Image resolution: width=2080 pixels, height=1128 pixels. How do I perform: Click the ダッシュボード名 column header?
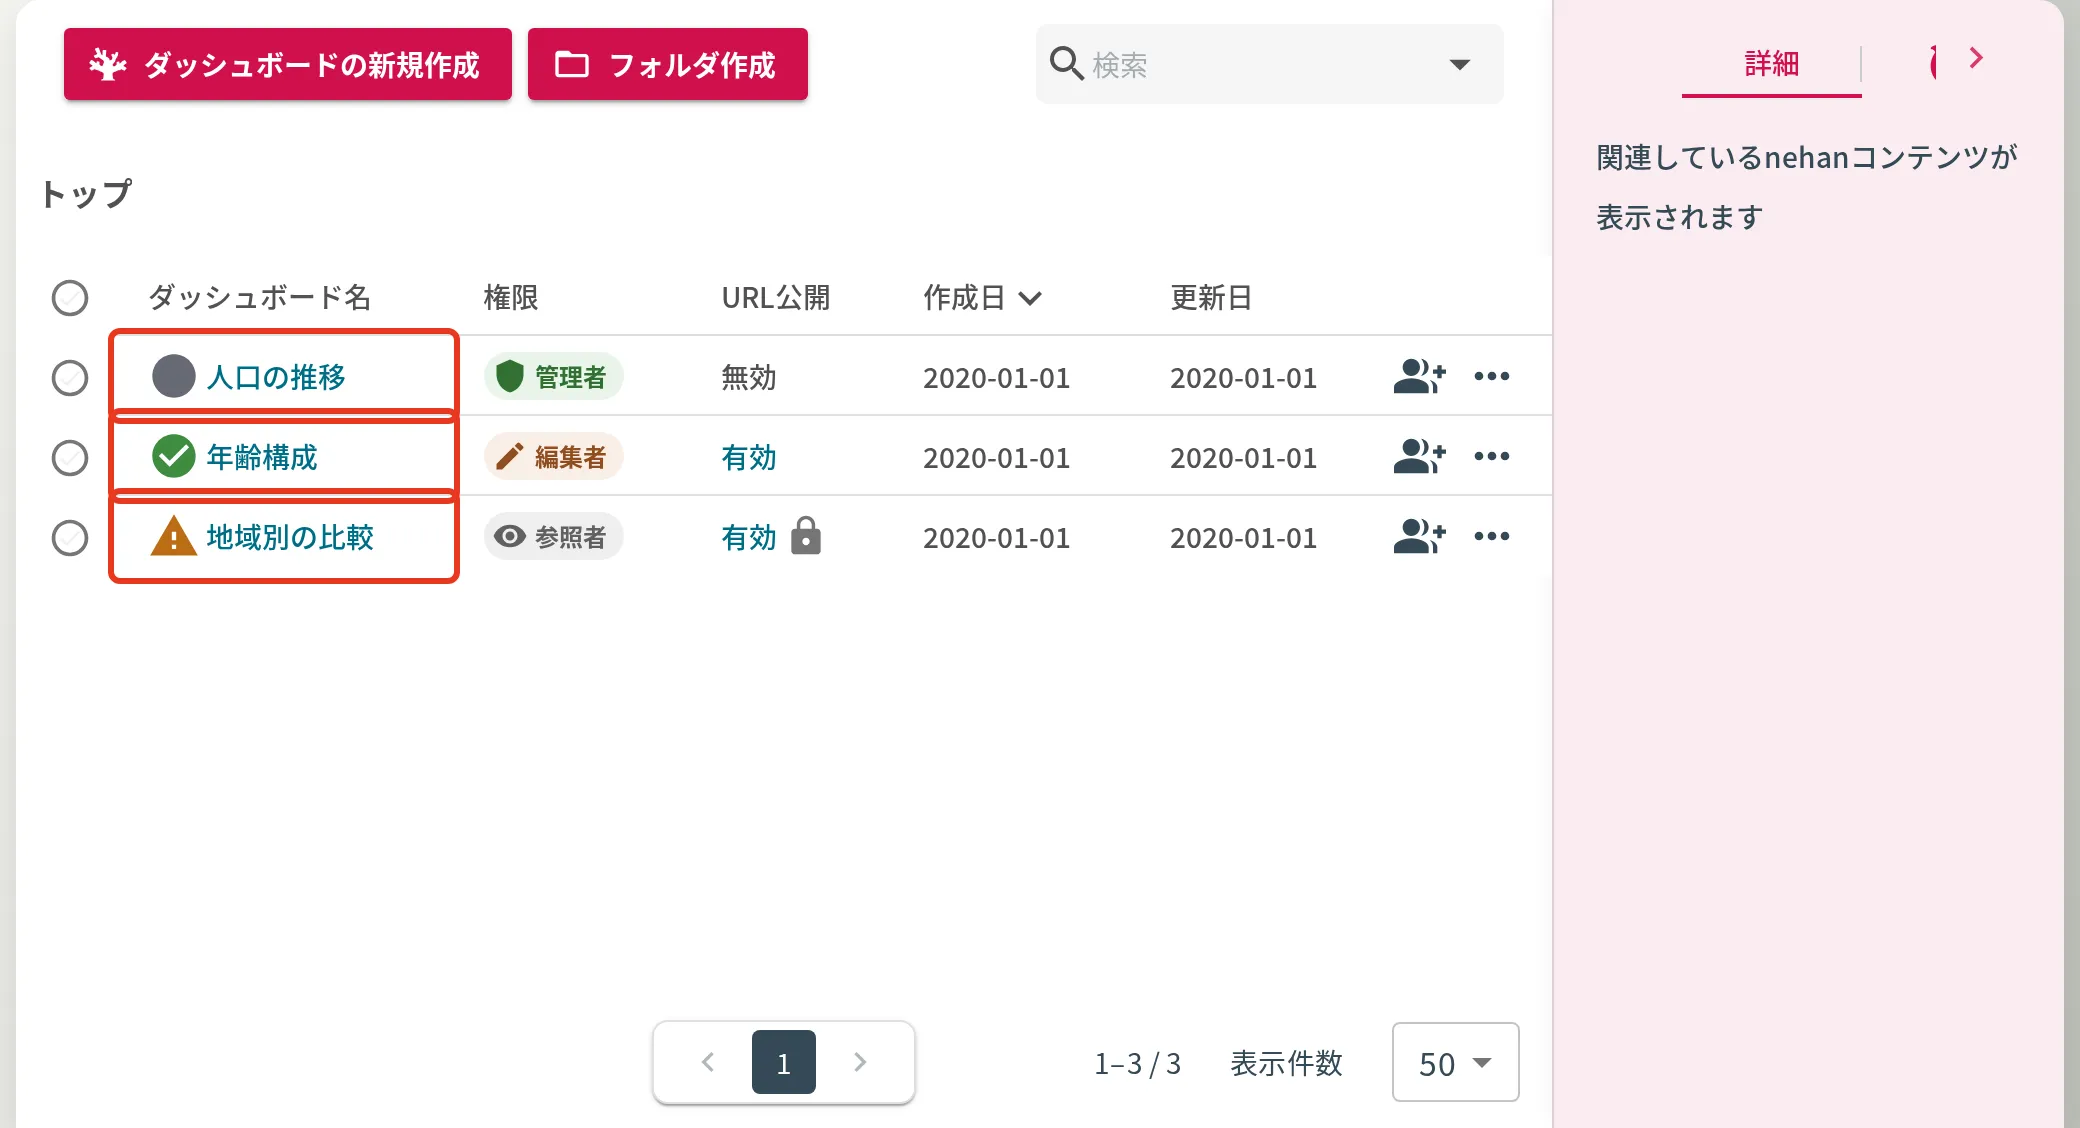[x=259, y=298]
